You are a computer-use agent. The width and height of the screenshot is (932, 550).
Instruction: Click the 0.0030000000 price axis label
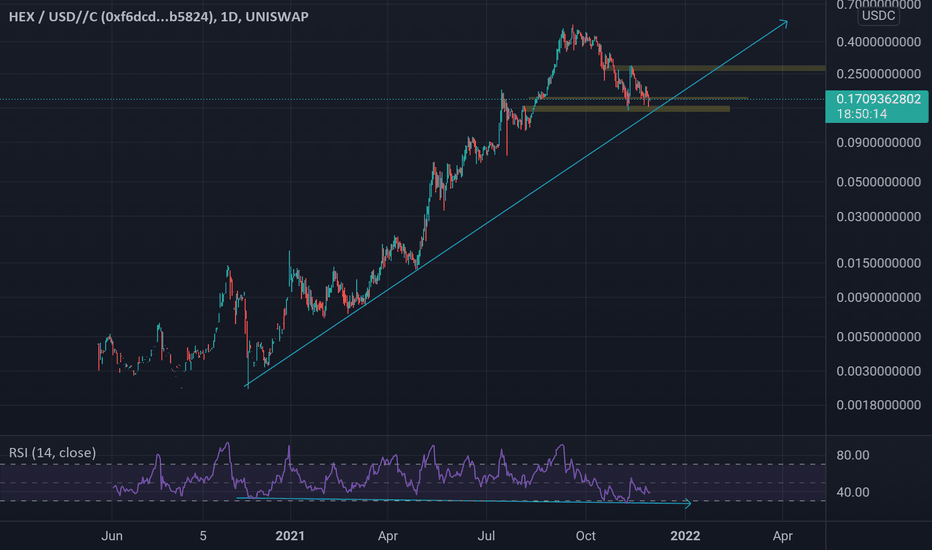tap(879, 371)
